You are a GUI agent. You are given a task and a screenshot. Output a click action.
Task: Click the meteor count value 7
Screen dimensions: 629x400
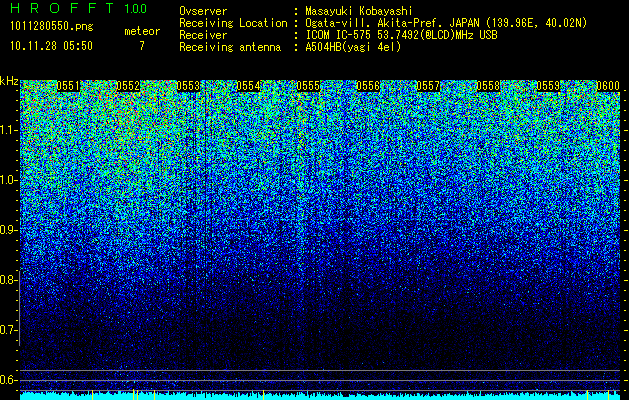pyautogui.click(x=142, y=46)
